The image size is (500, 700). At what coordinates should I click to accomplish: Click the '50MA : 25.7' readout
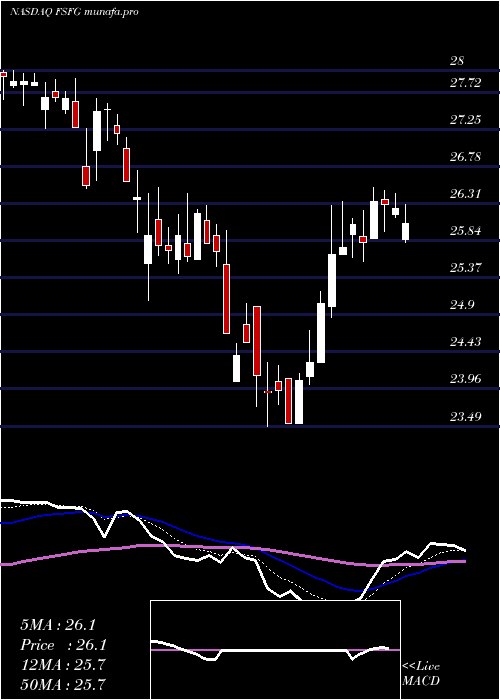point(63,685)
